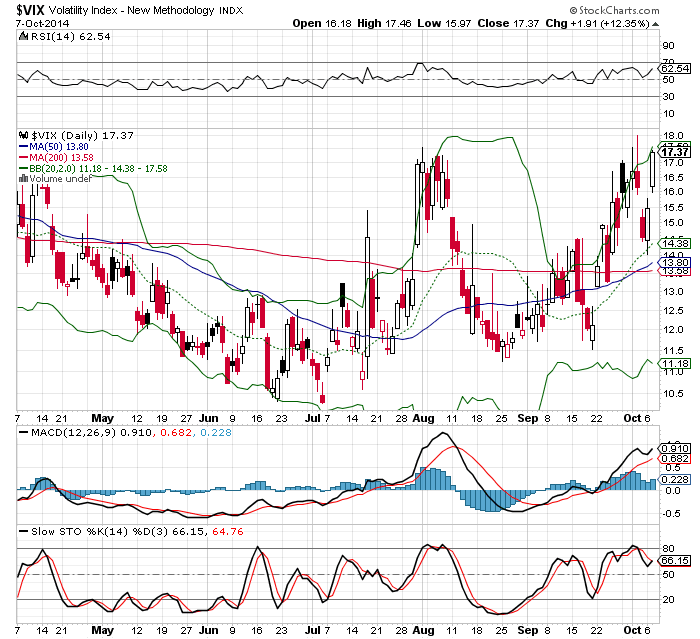Click the 17.37 last price tag
The image size is (700, 639).
[x=675, y=153]
